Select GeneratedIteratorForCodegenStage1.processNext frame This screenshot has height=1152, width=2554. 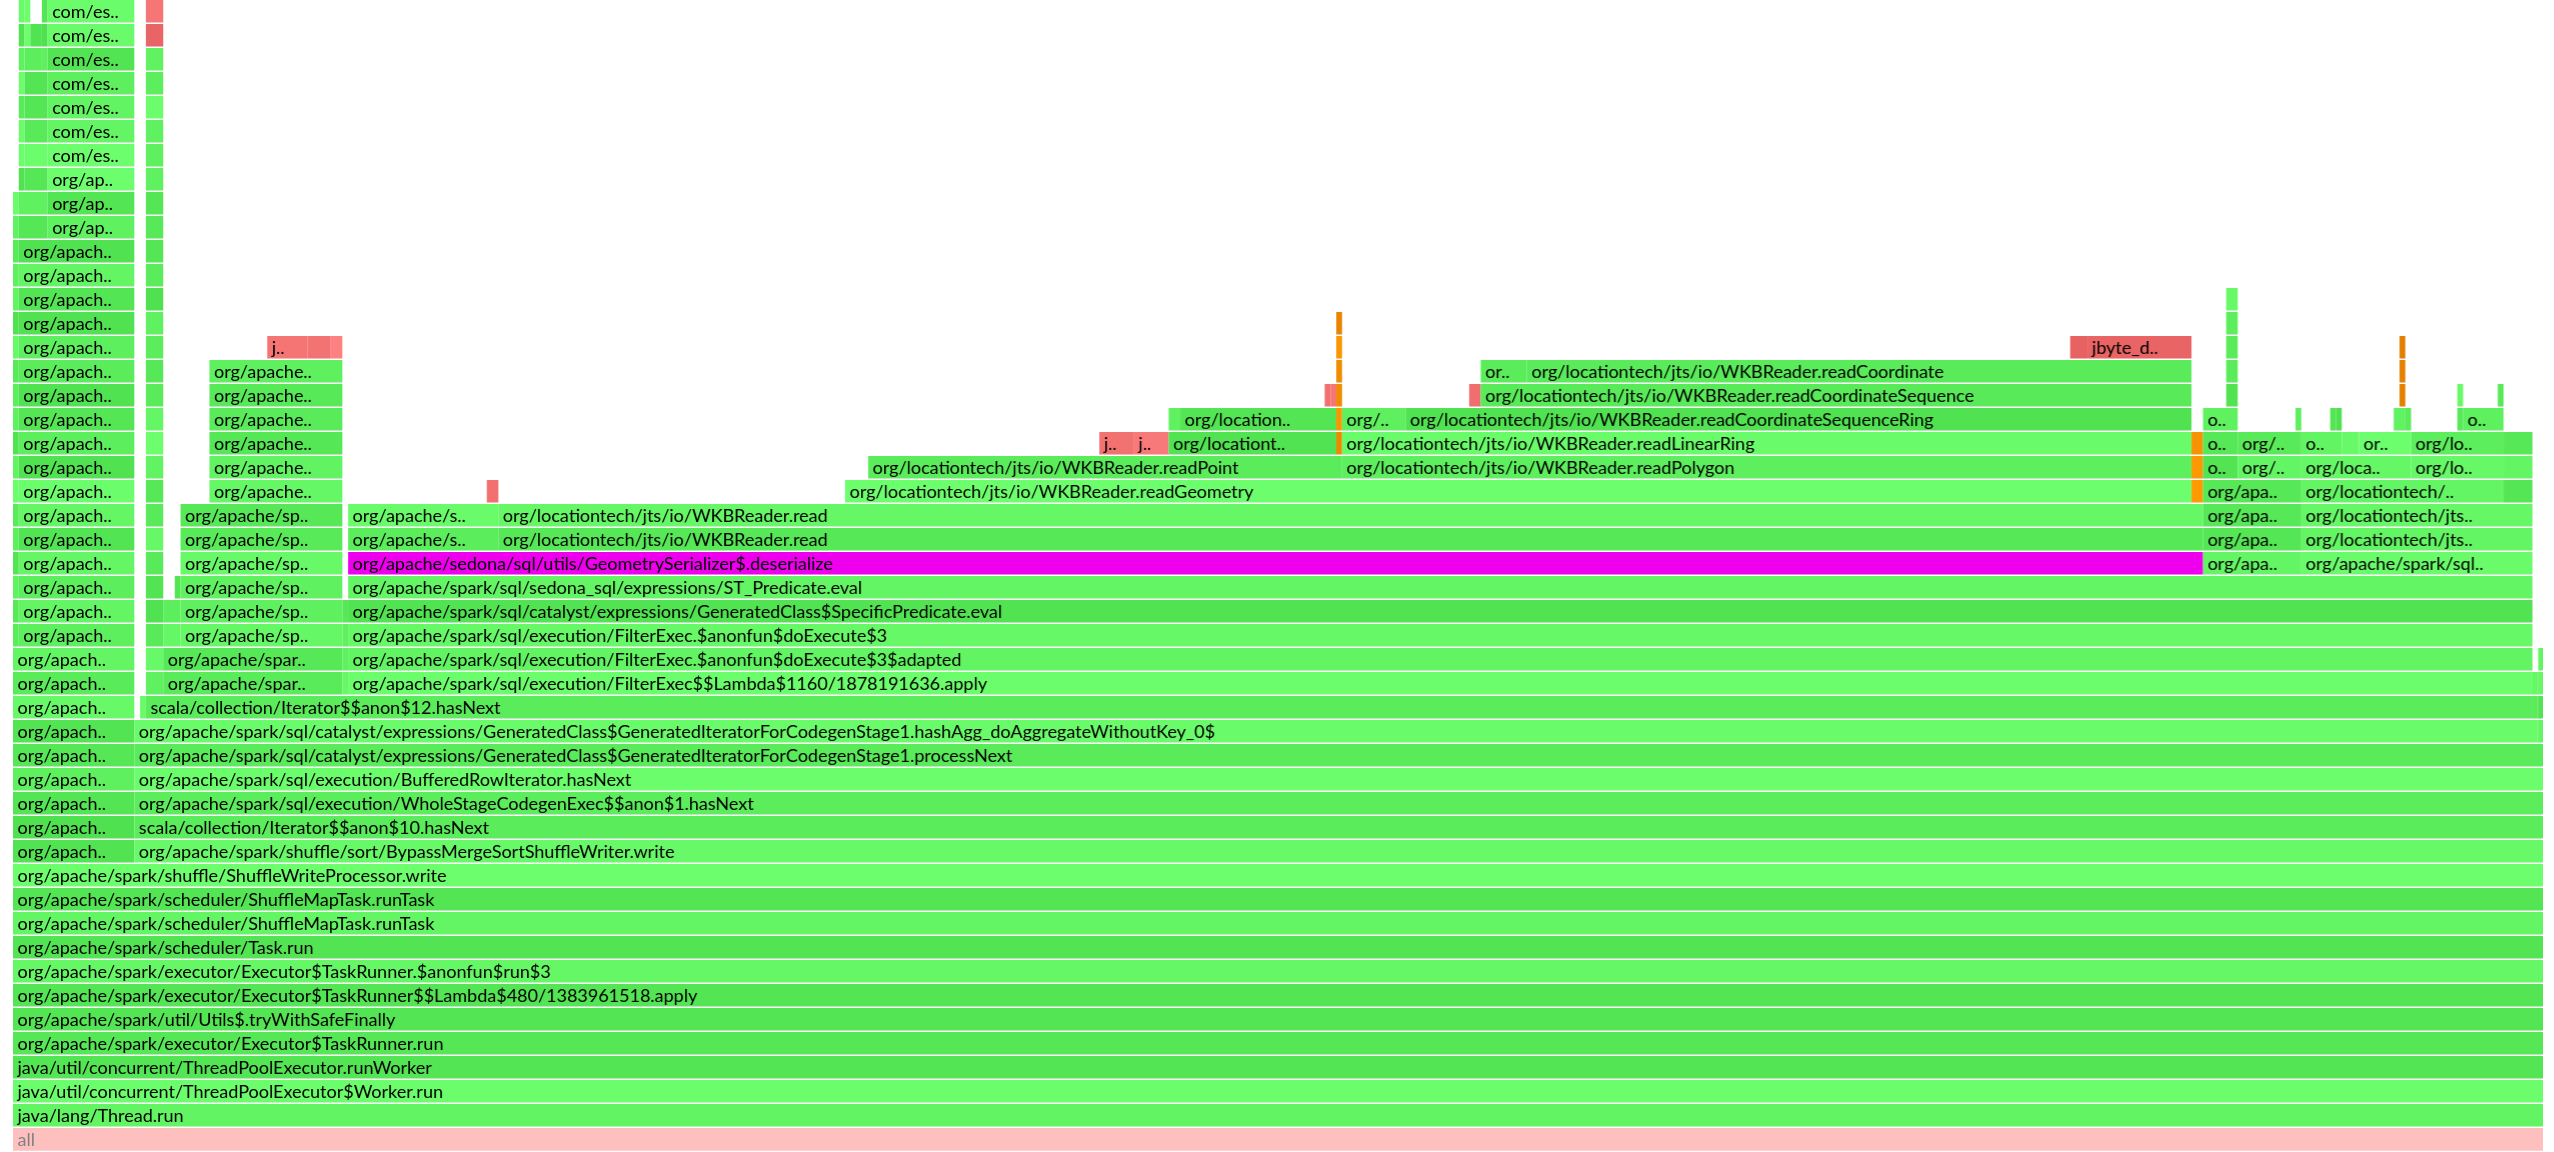pyautogui.click(x=1338, y=756)
